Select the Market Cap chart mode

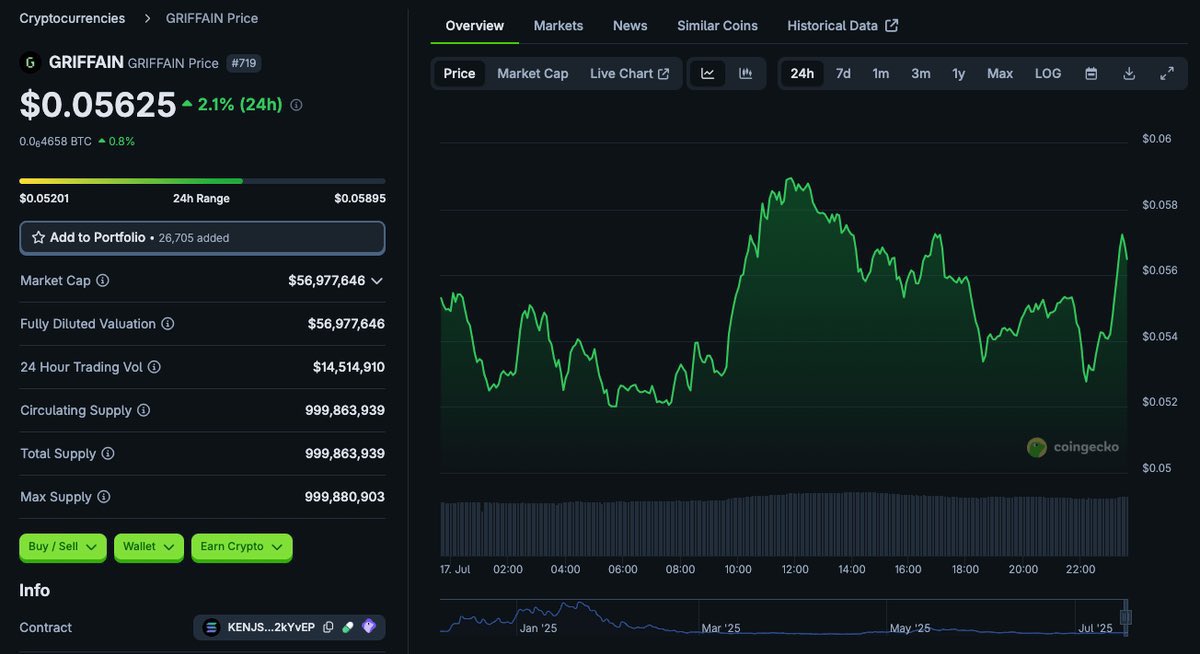pos(533,73)
